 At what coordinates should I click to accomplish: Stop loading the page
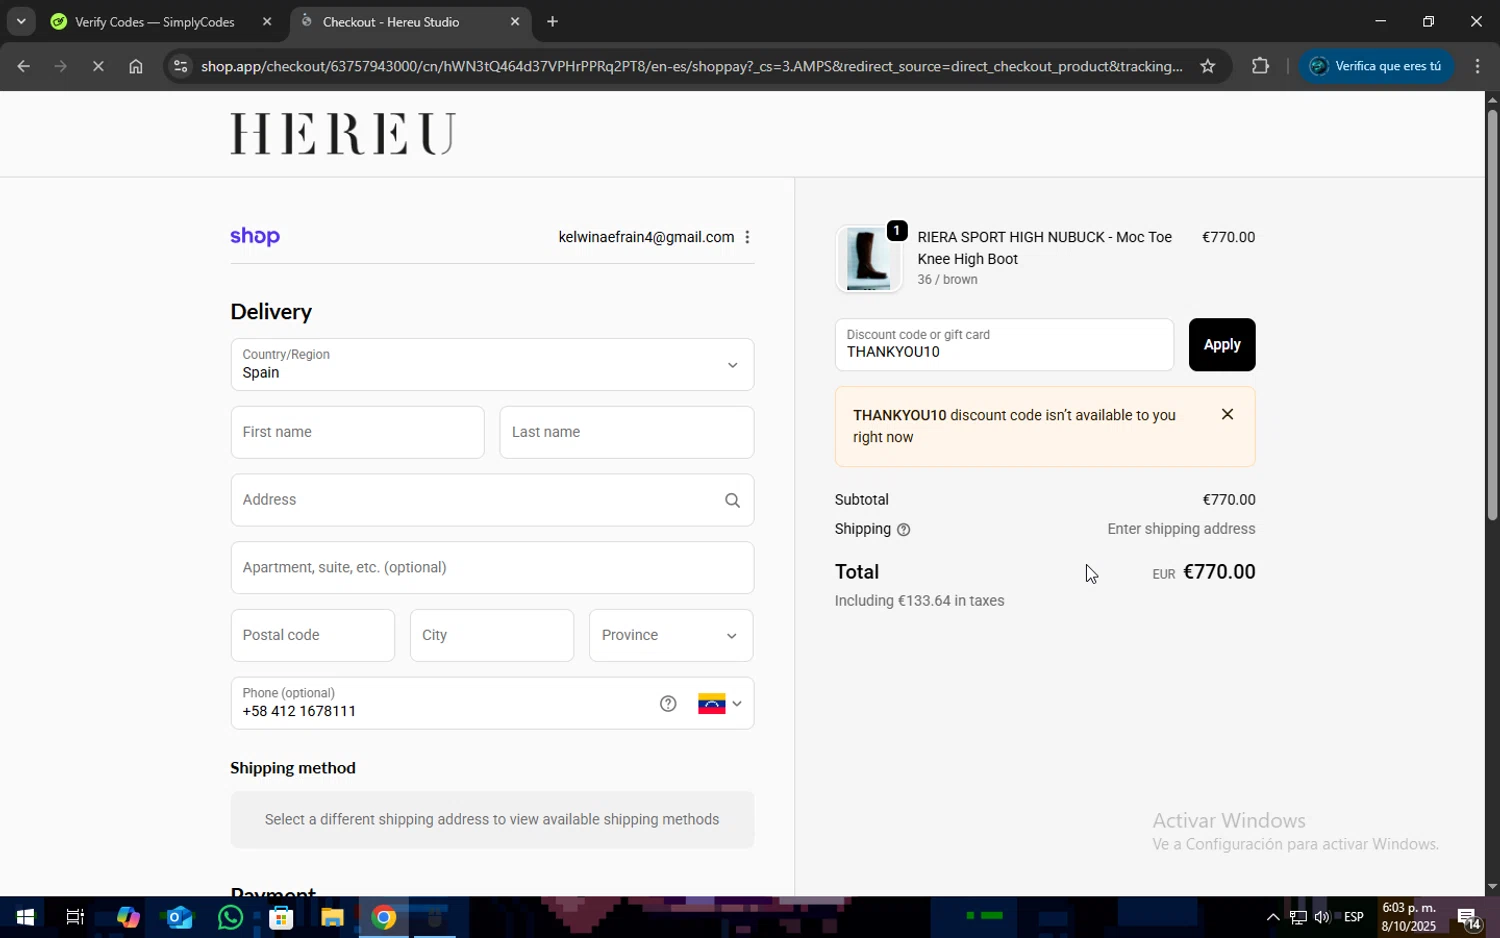click(x=98, y=66)
